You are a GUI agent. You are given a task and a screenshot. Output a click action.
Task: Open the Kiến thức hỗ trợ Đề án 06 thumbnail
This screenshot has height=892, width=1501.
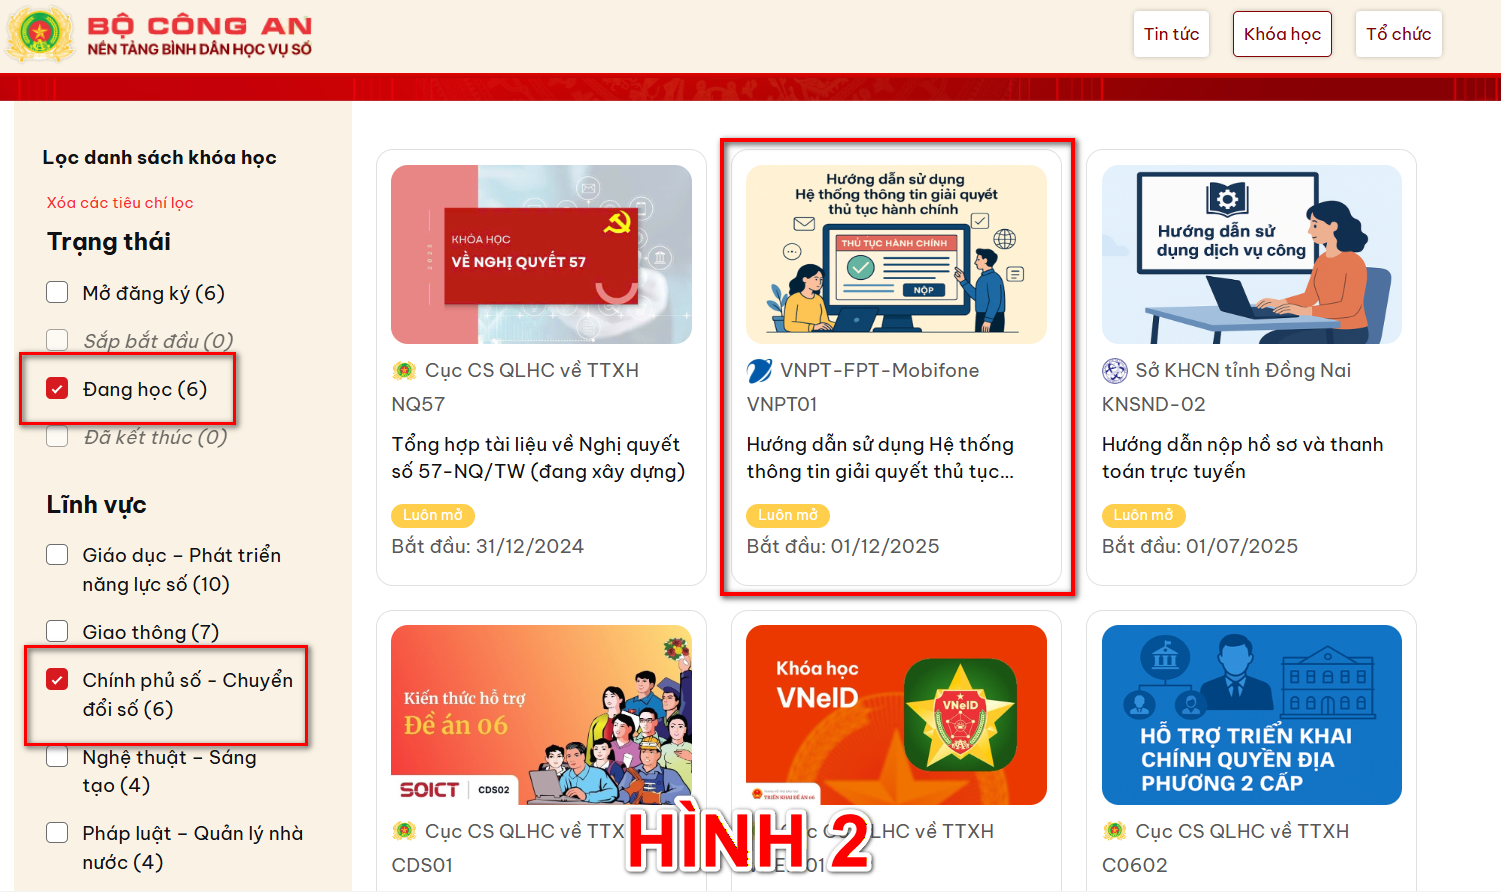tap(541, 715)
